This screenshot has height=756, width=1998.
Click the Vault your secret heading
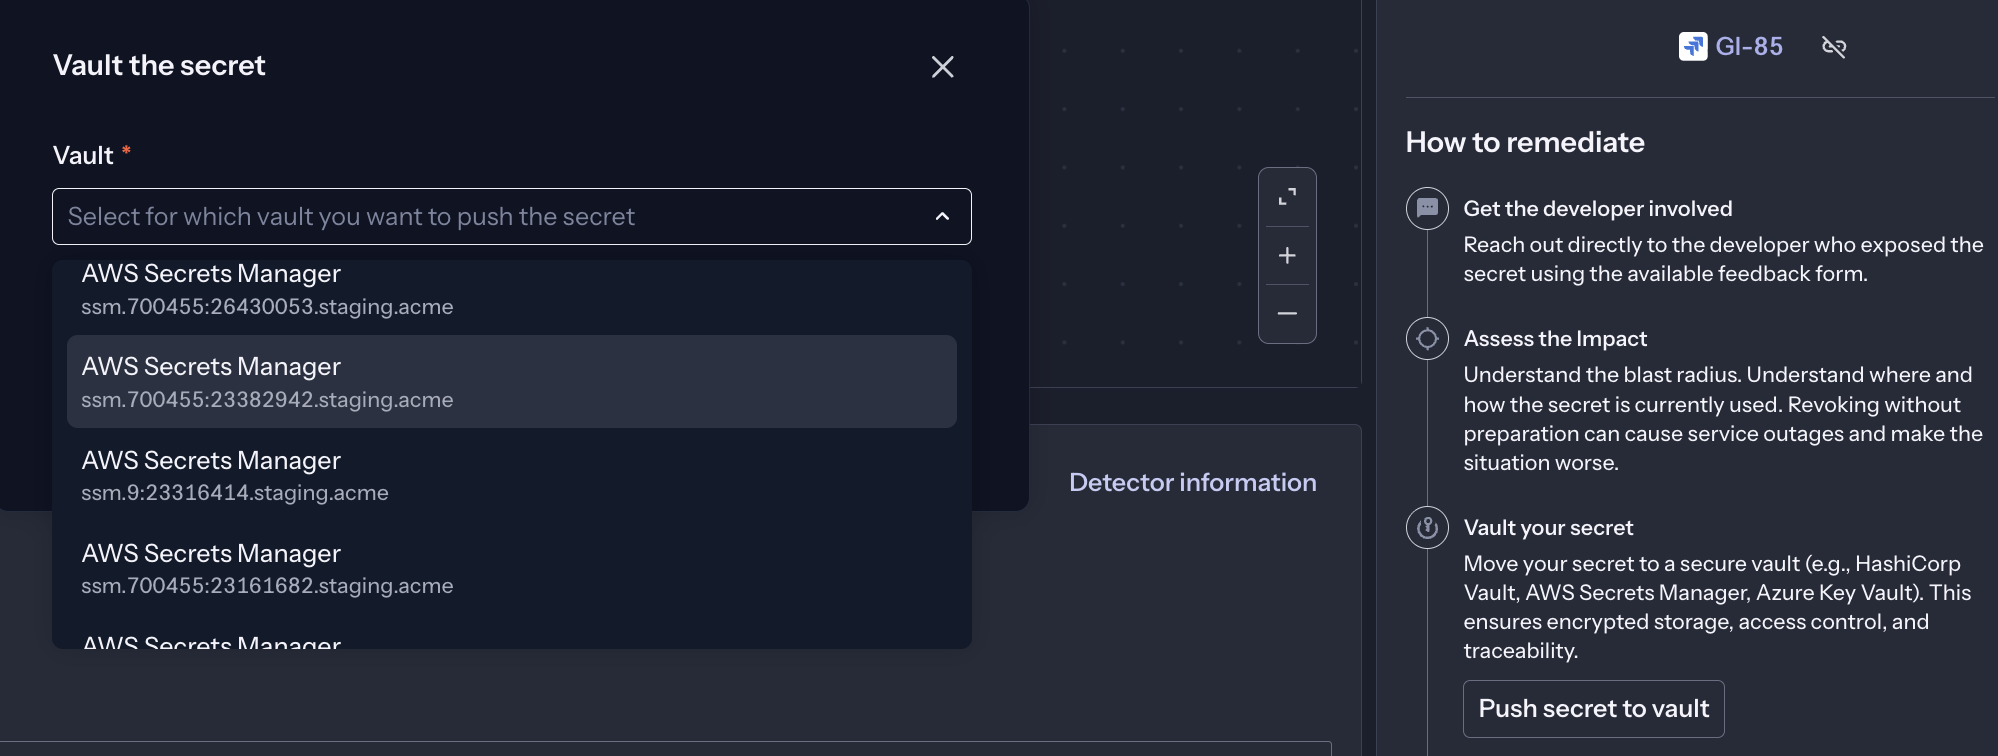pyautogui.click(x=1548, y=528)
